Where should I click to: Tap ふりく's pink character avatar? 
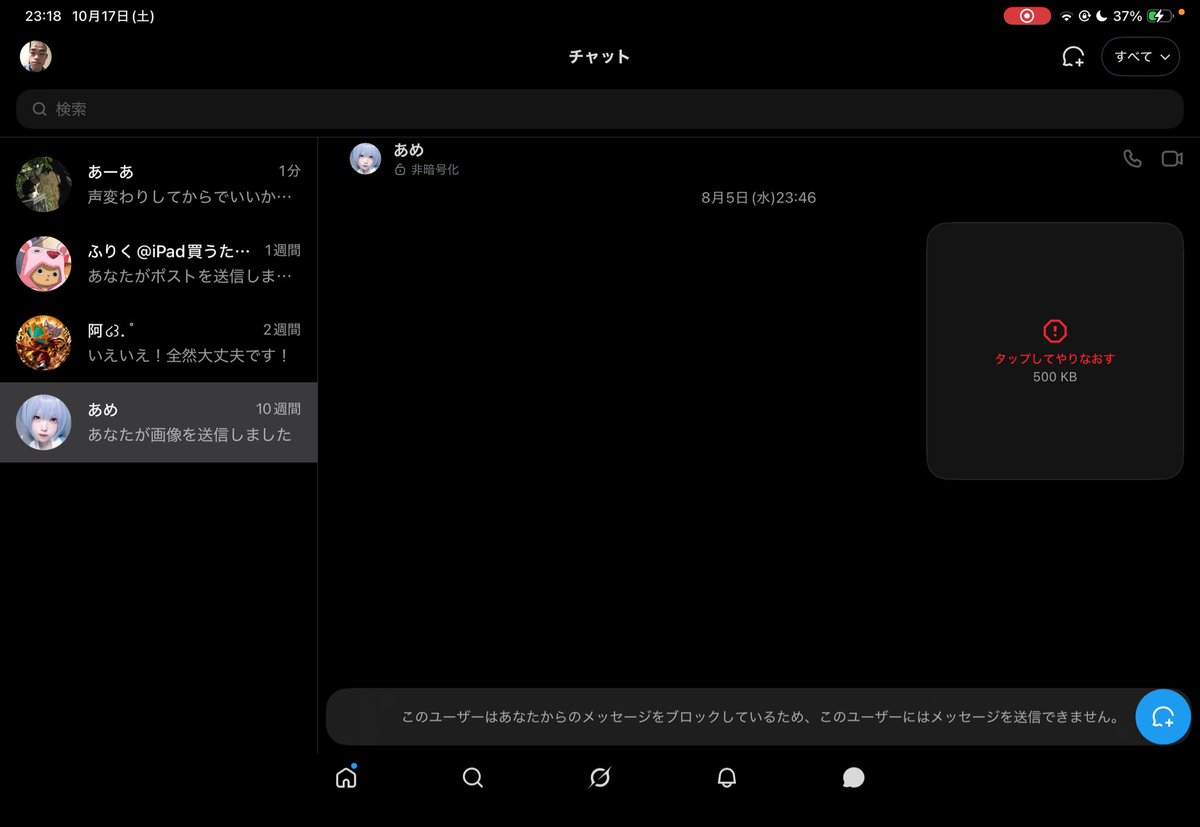tap(44, 264)
